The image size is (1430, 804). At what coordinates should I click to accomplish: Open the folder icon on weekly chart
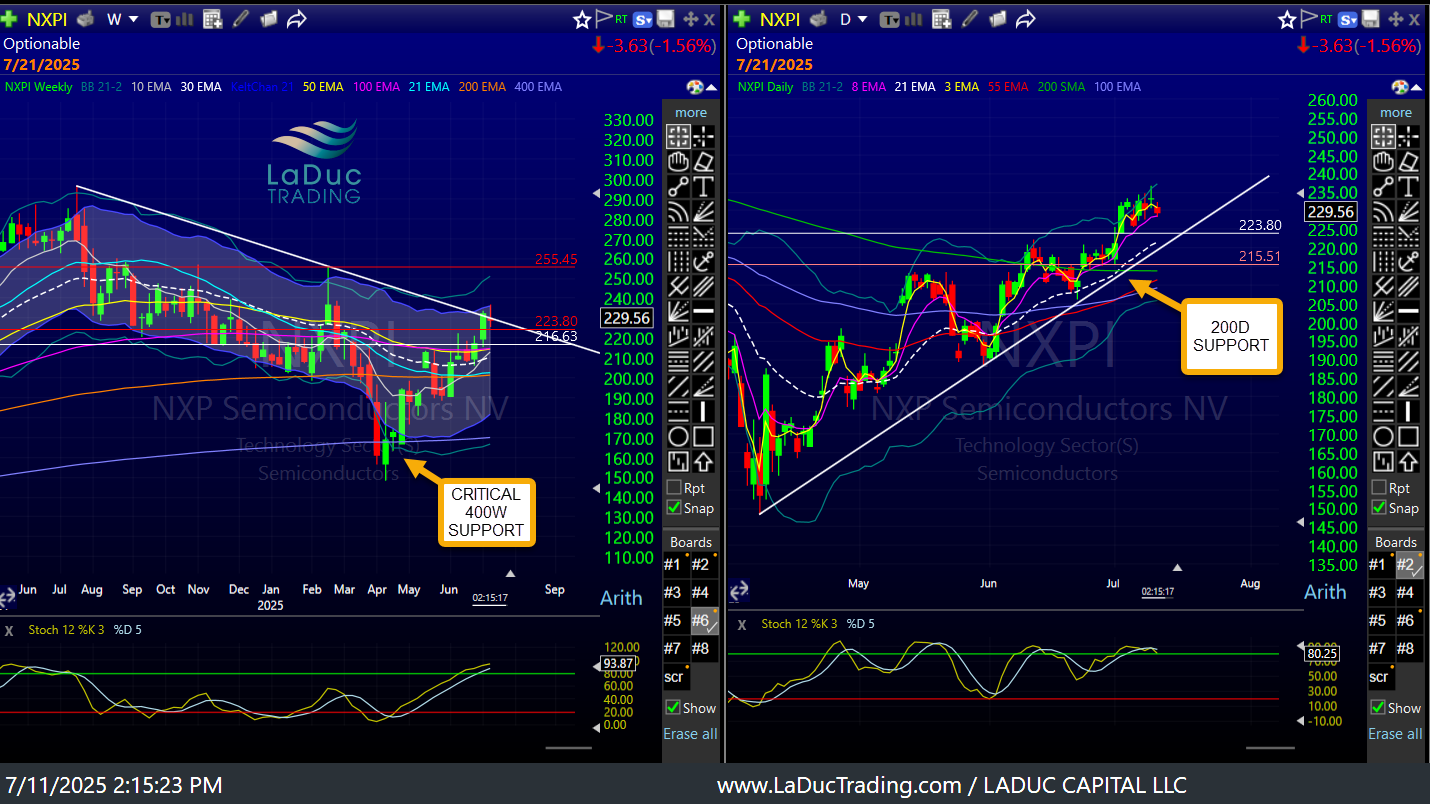tap(268, 19)
